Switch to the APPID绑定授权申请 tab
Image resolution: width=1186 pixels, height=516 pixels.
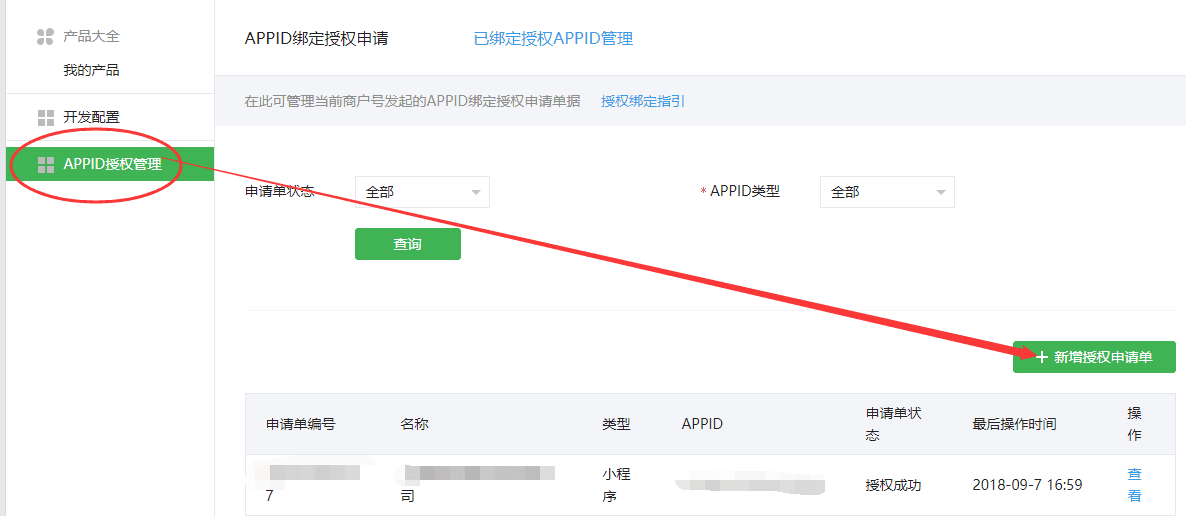[316, 39]
